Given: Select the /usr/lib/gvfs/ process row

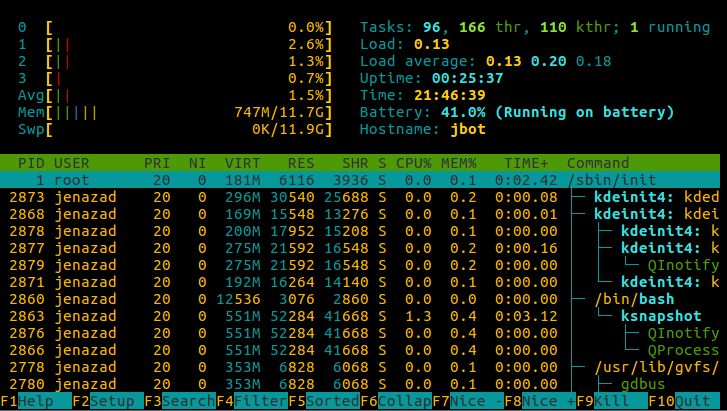Looking at the screenshot, I should (360, 367).
